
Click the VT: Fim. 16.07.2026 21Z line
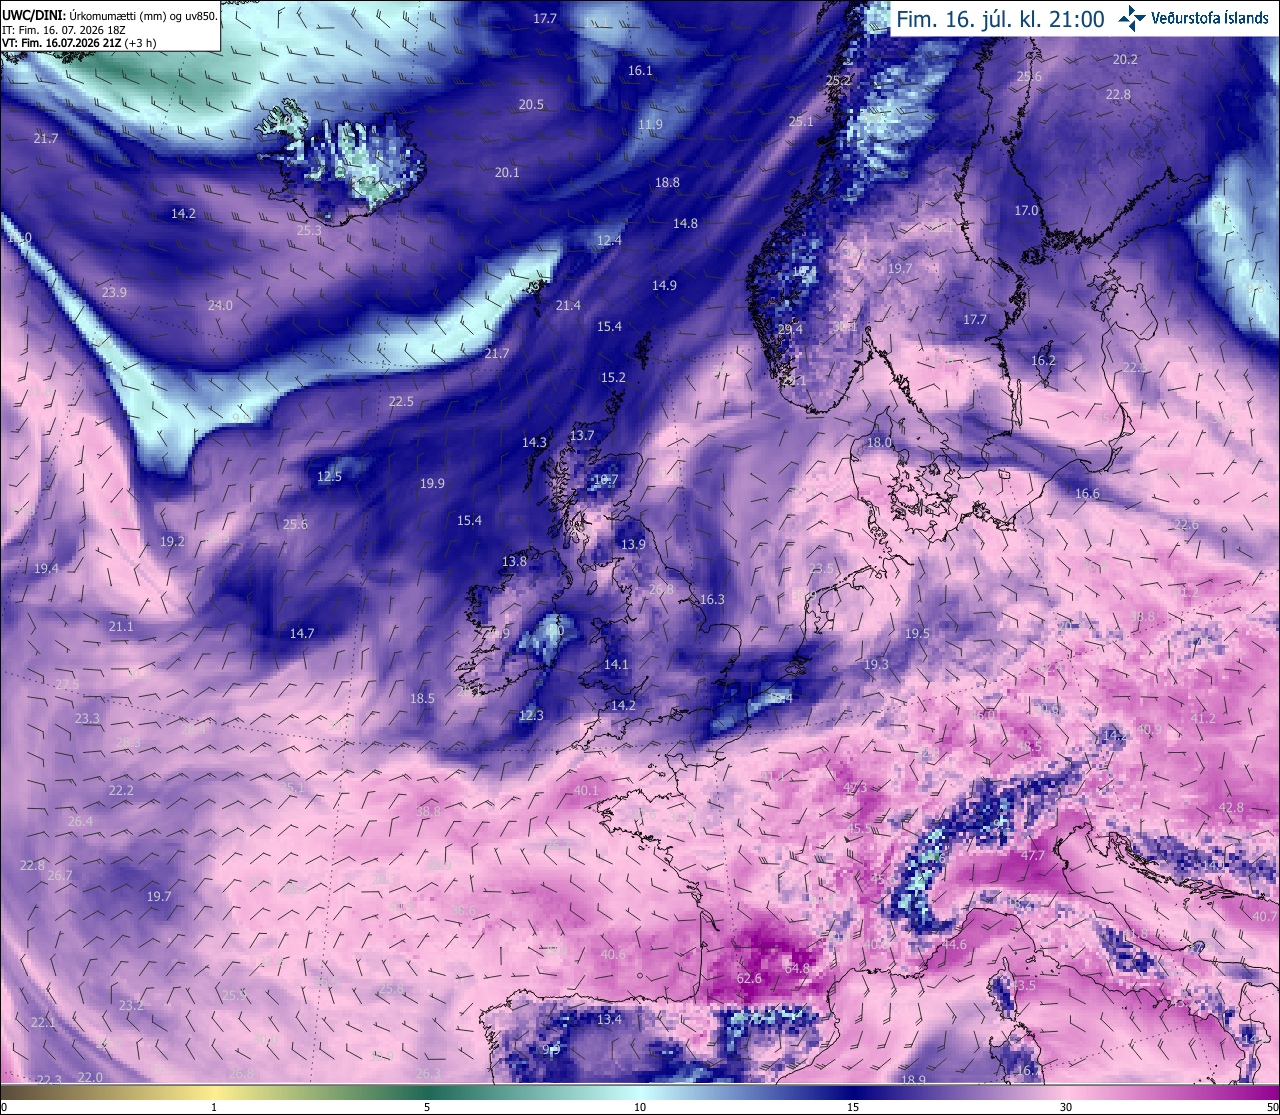pos(79,43)
